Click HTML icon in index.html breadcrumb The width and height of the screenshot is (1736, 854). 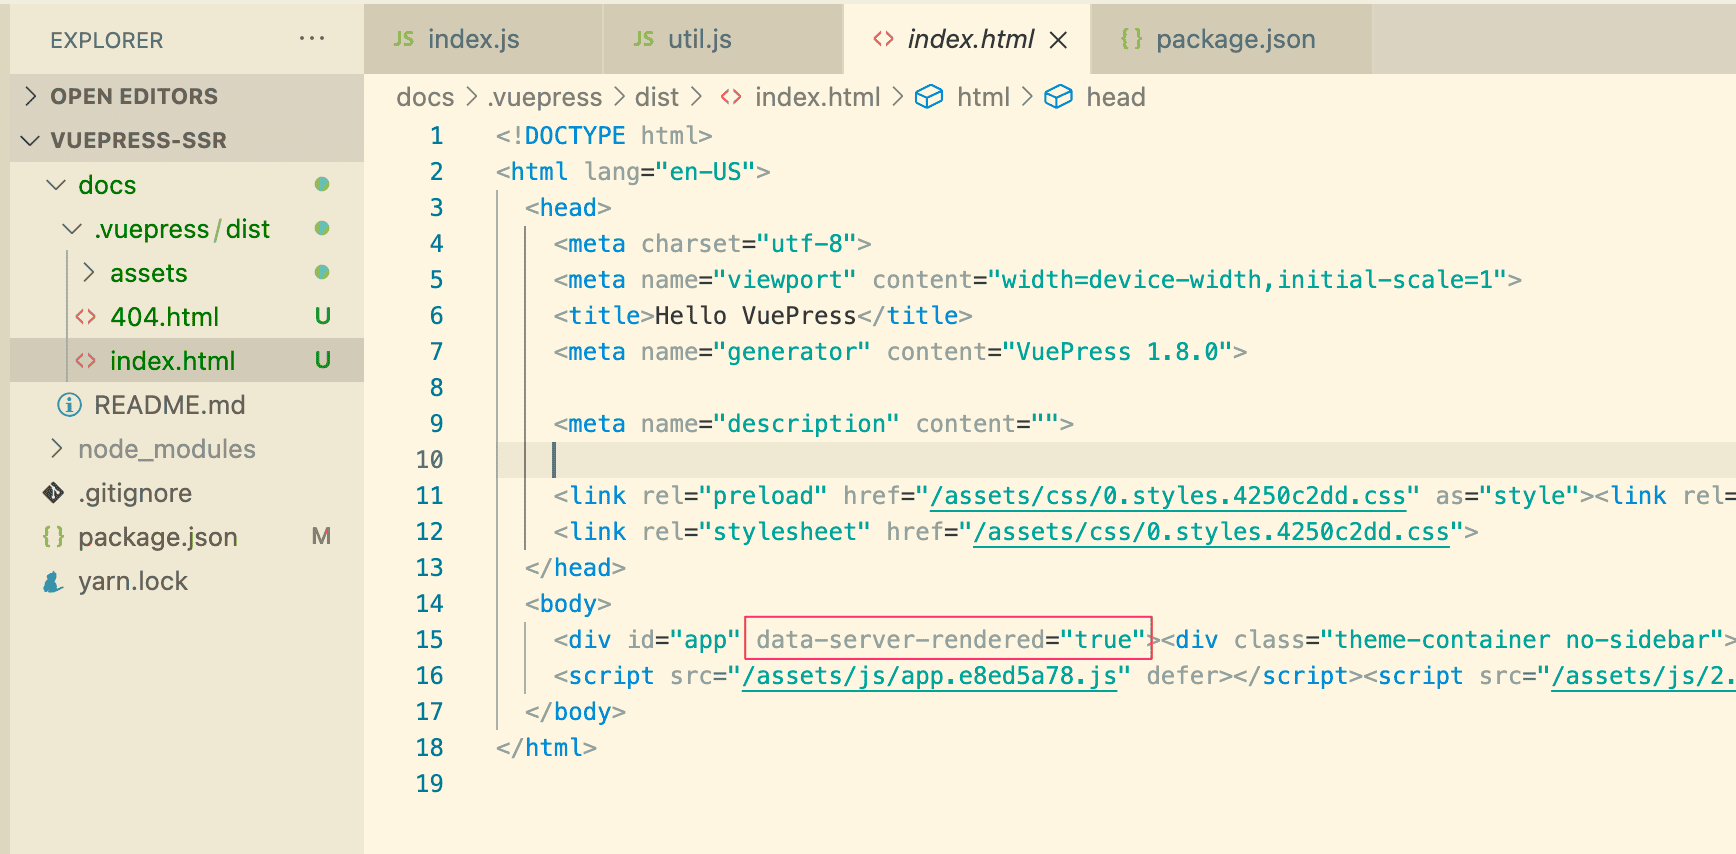(x=731, y=97)
